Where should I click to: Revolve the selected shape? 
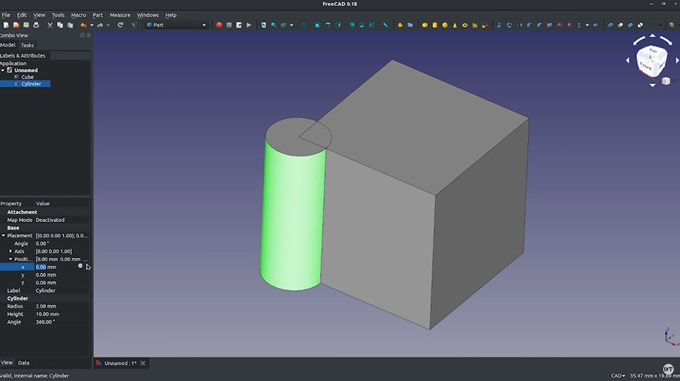pos(509,25)
